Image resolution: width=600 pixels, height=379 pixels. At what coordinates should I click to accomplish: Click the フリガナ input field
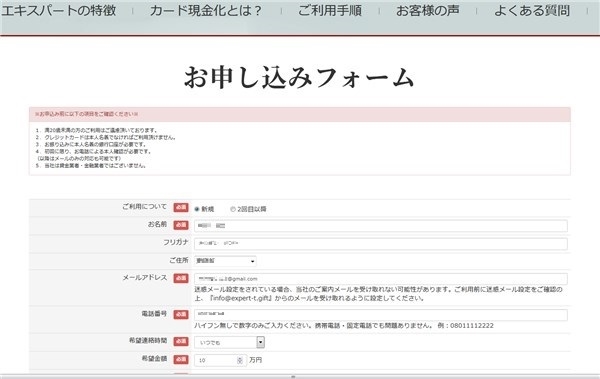click(x=381, y=243)
